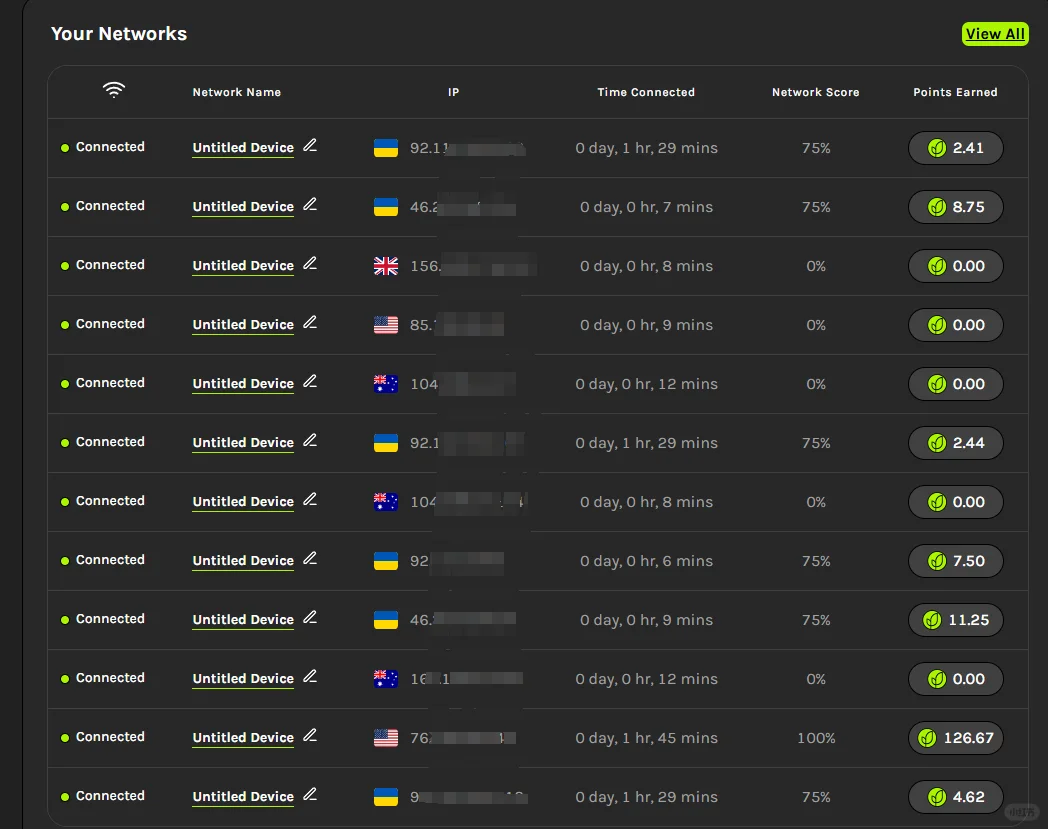The width and height of the screenshot is (1048, 829).
Task: Click 75% score in the 7.50 points row
Action: pyautogui.click(x=816, y=561)
